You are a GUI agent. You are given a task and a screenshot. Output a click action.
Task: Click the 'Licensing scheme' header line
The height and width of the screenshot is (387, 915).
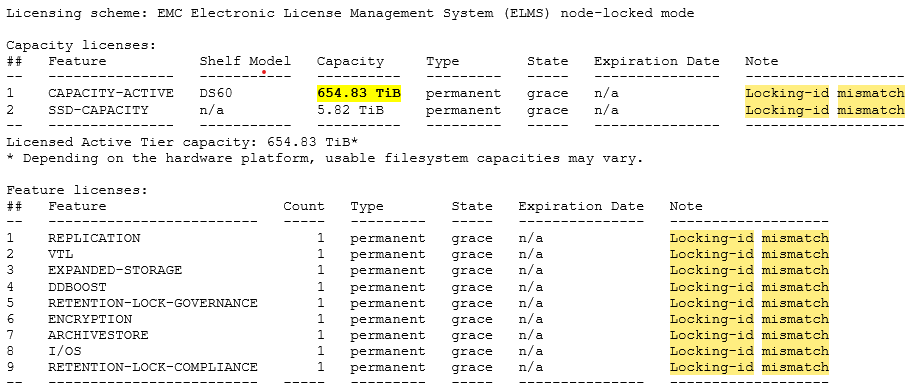[350, 13]
